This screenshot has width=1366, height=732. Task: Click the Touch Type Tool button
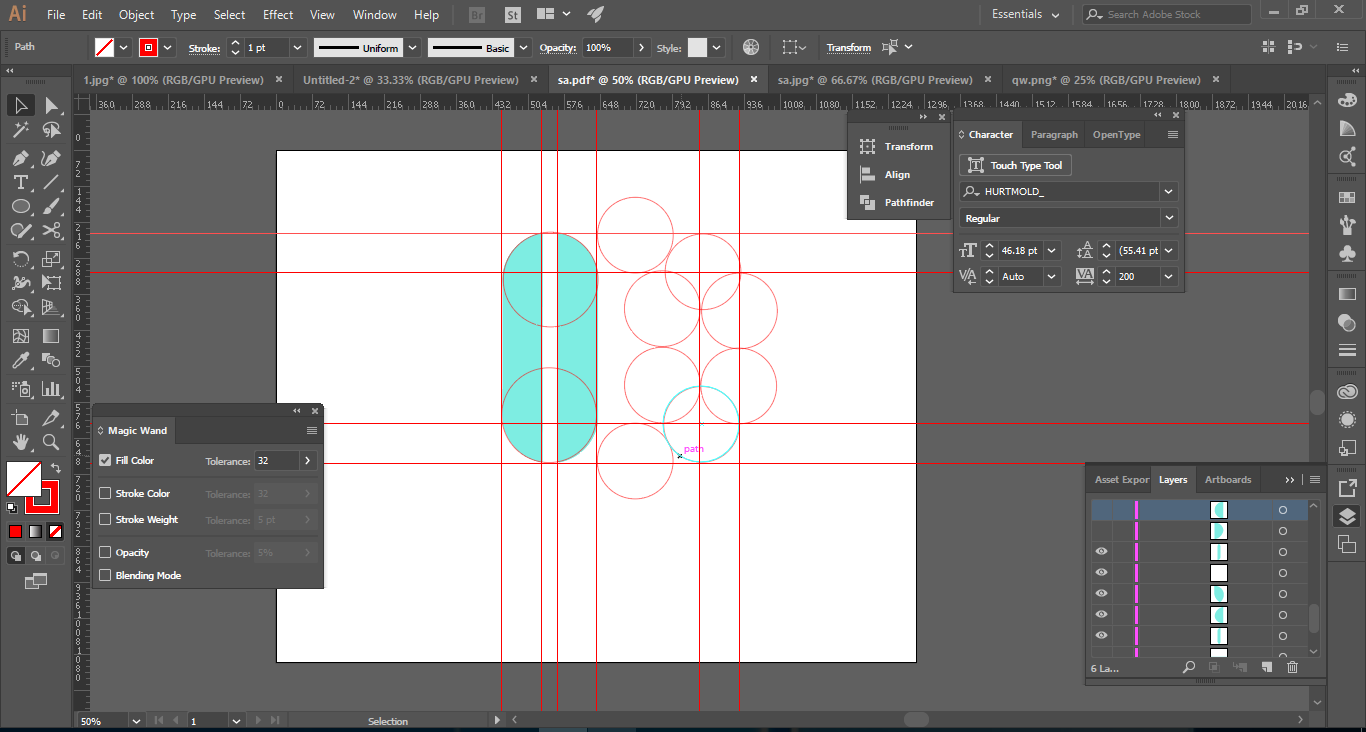point(1015,166)
